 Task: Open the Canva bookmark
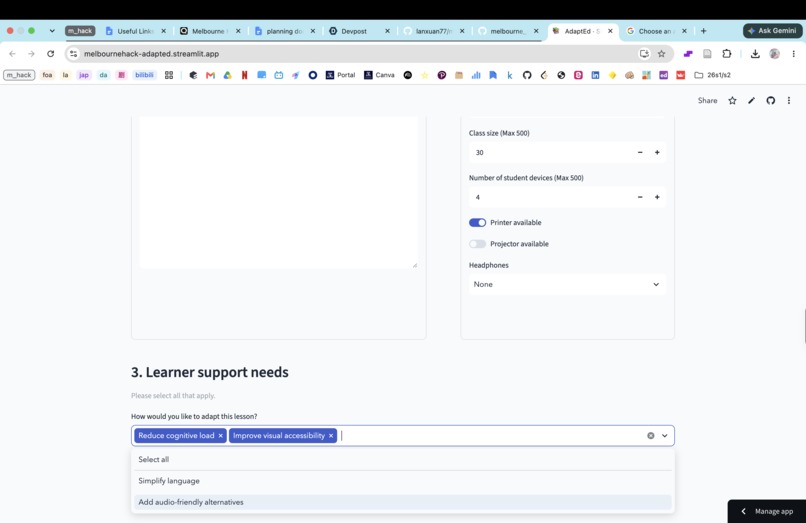379,75
